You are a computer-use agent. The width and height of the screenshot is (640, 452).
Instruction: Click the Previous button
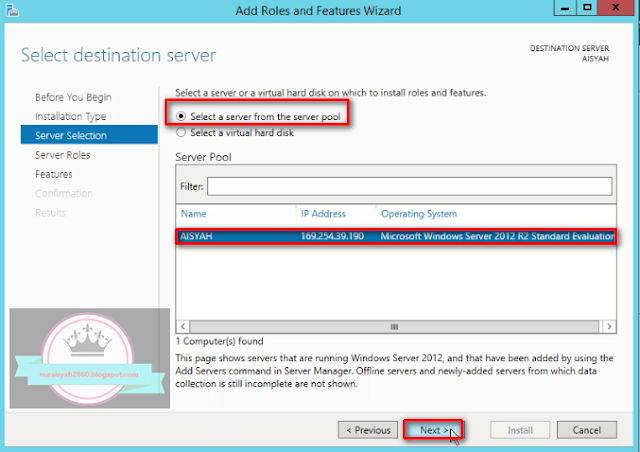point(368,430)
